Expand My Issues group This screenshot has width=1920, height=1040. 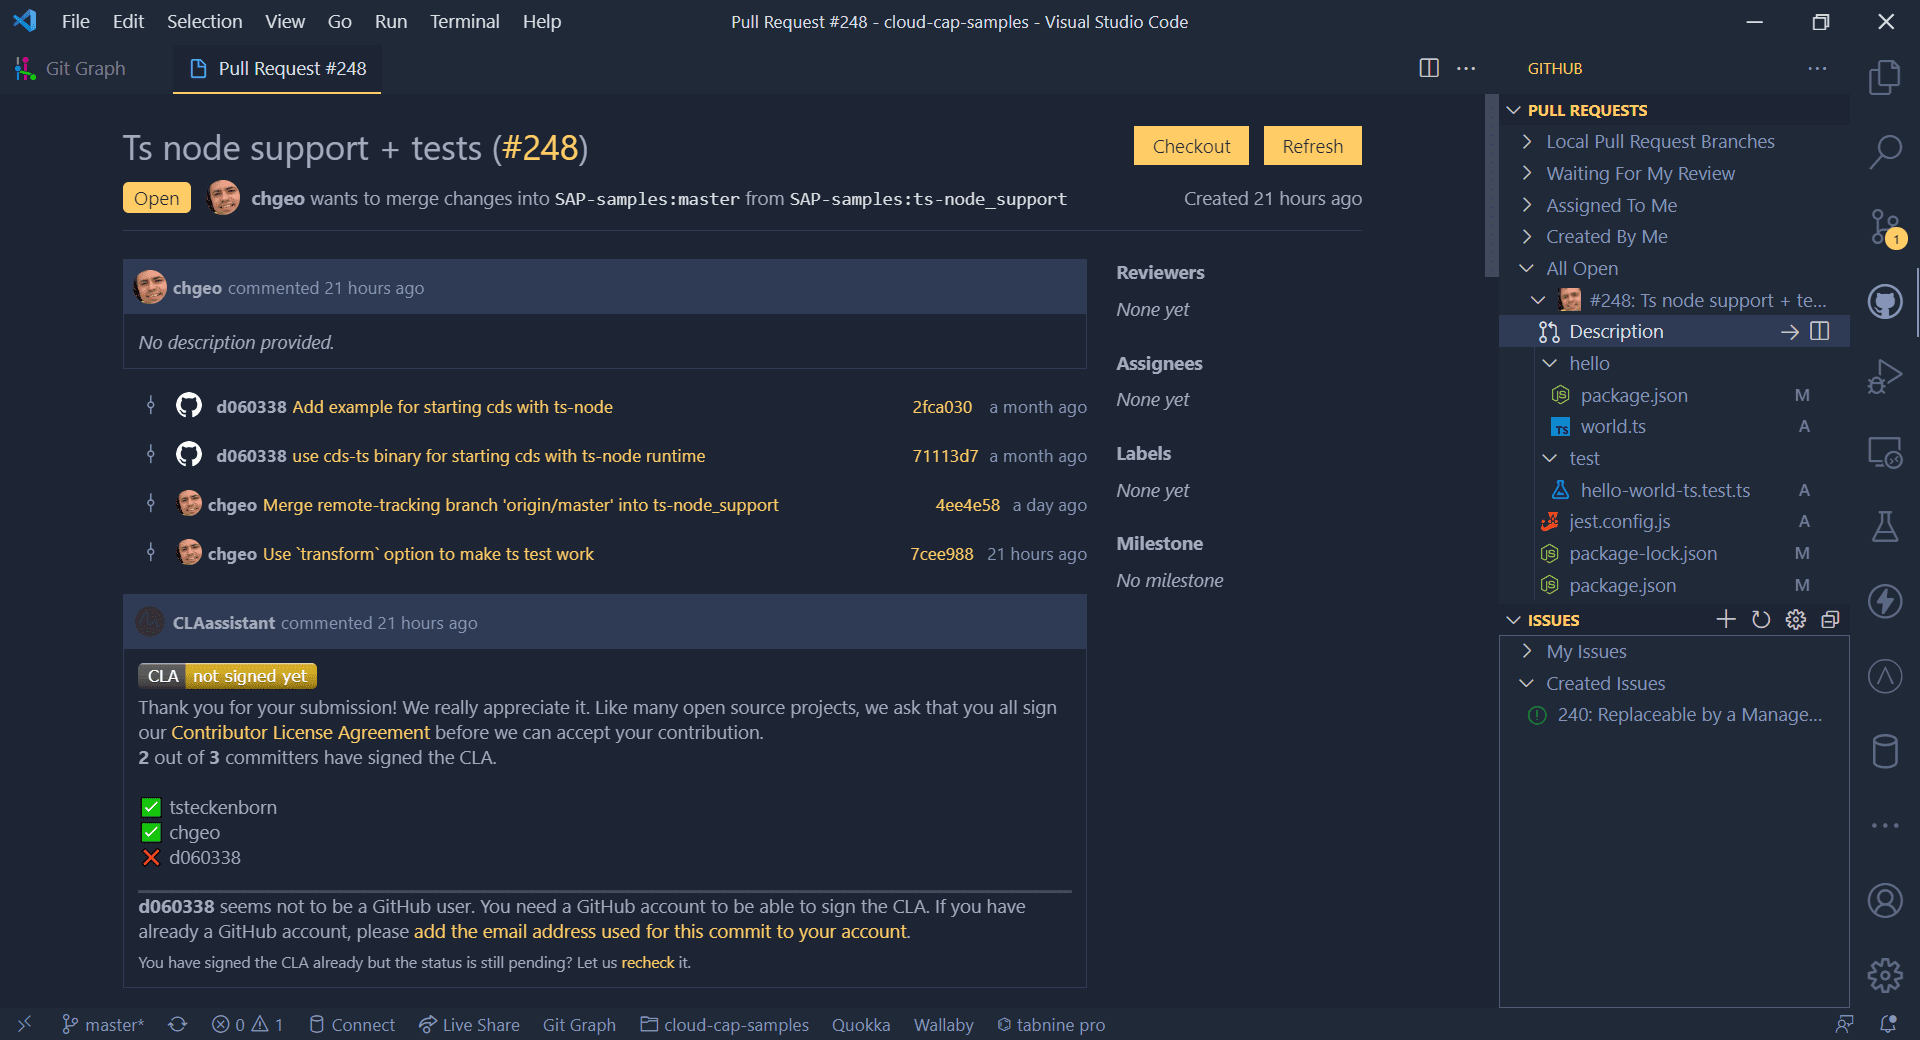point(1527,651)
